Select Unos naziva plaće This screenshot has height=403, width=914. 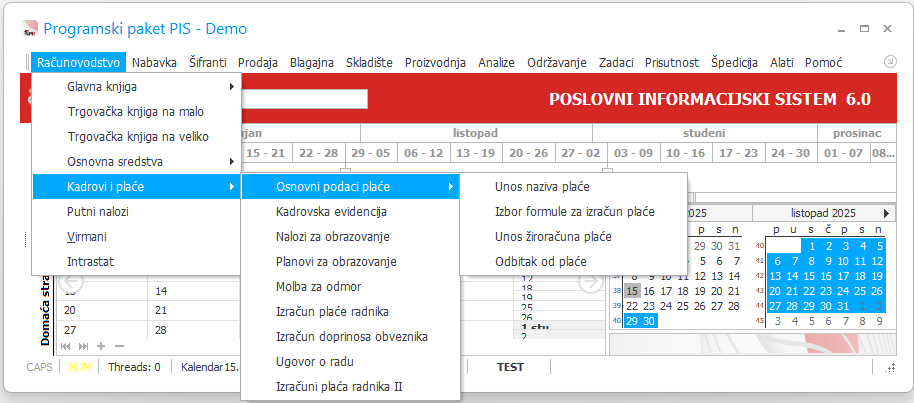point(574,187)
